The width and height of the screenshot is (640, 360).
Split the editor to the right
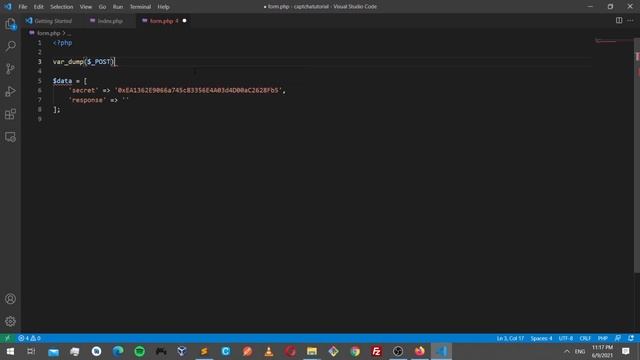click(x=619, y=20)
